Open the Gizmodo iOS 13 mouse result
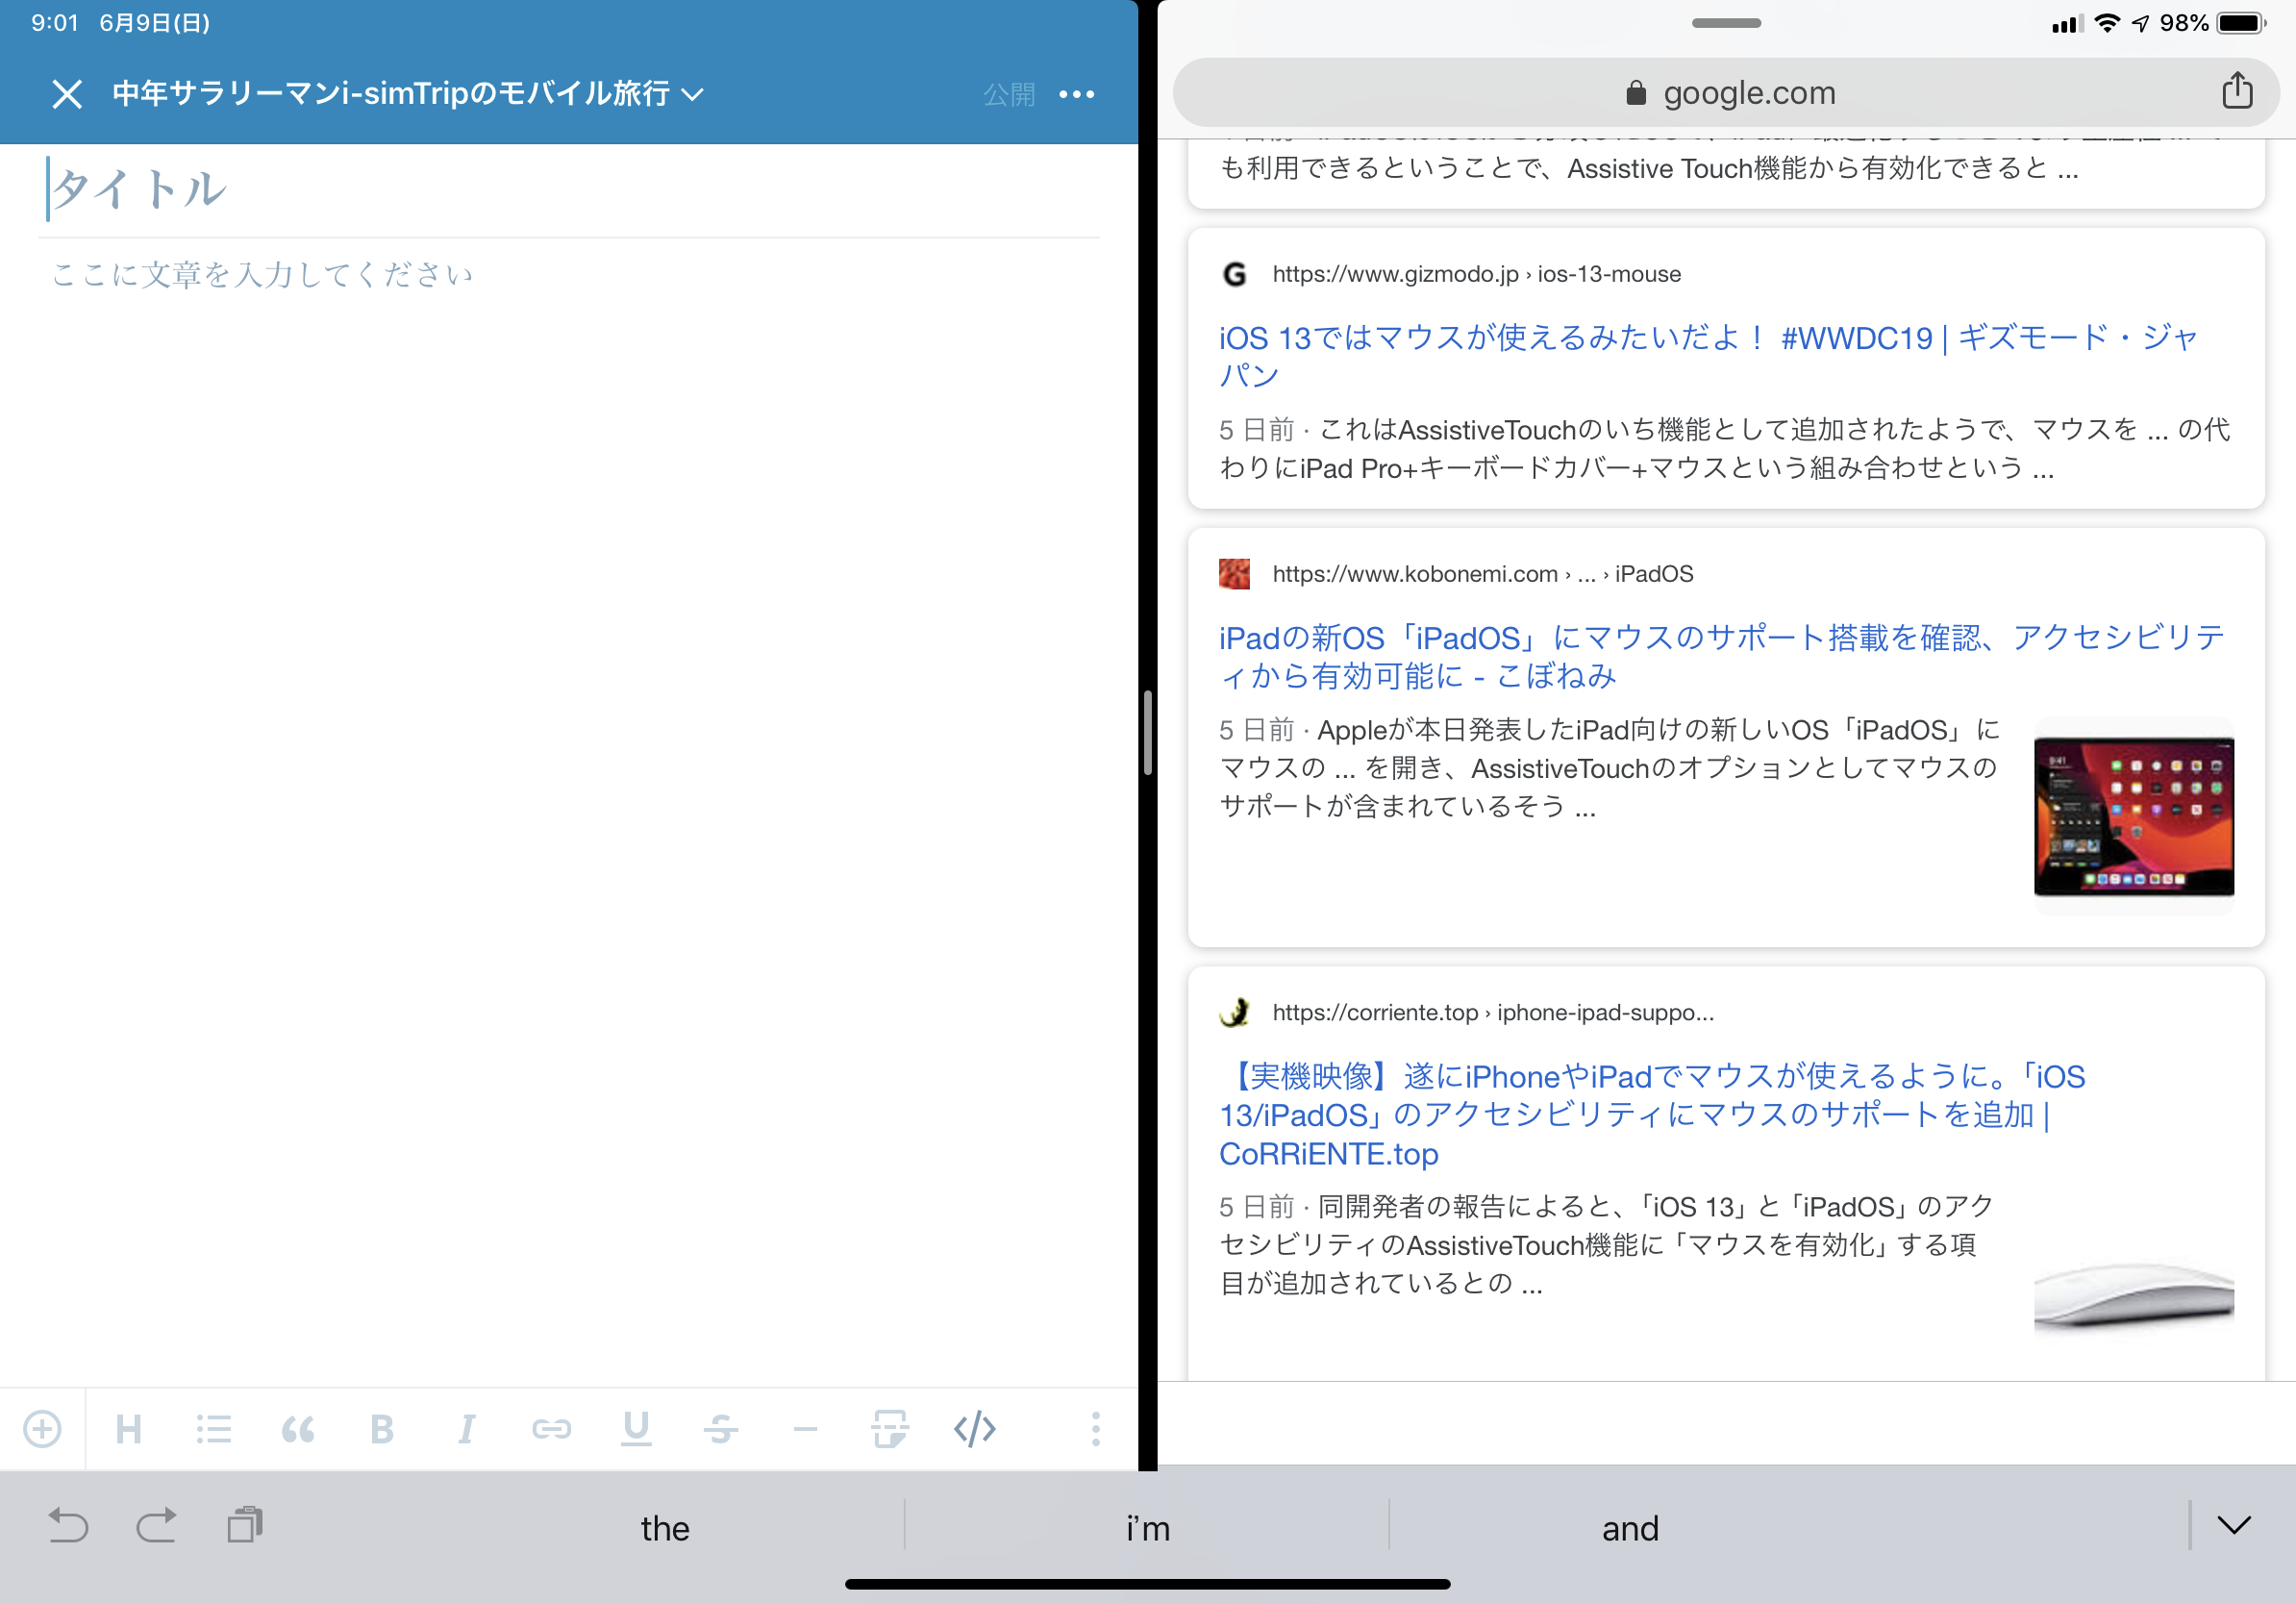This screenshot has width=2296, height=1604. coord(1708,356)
